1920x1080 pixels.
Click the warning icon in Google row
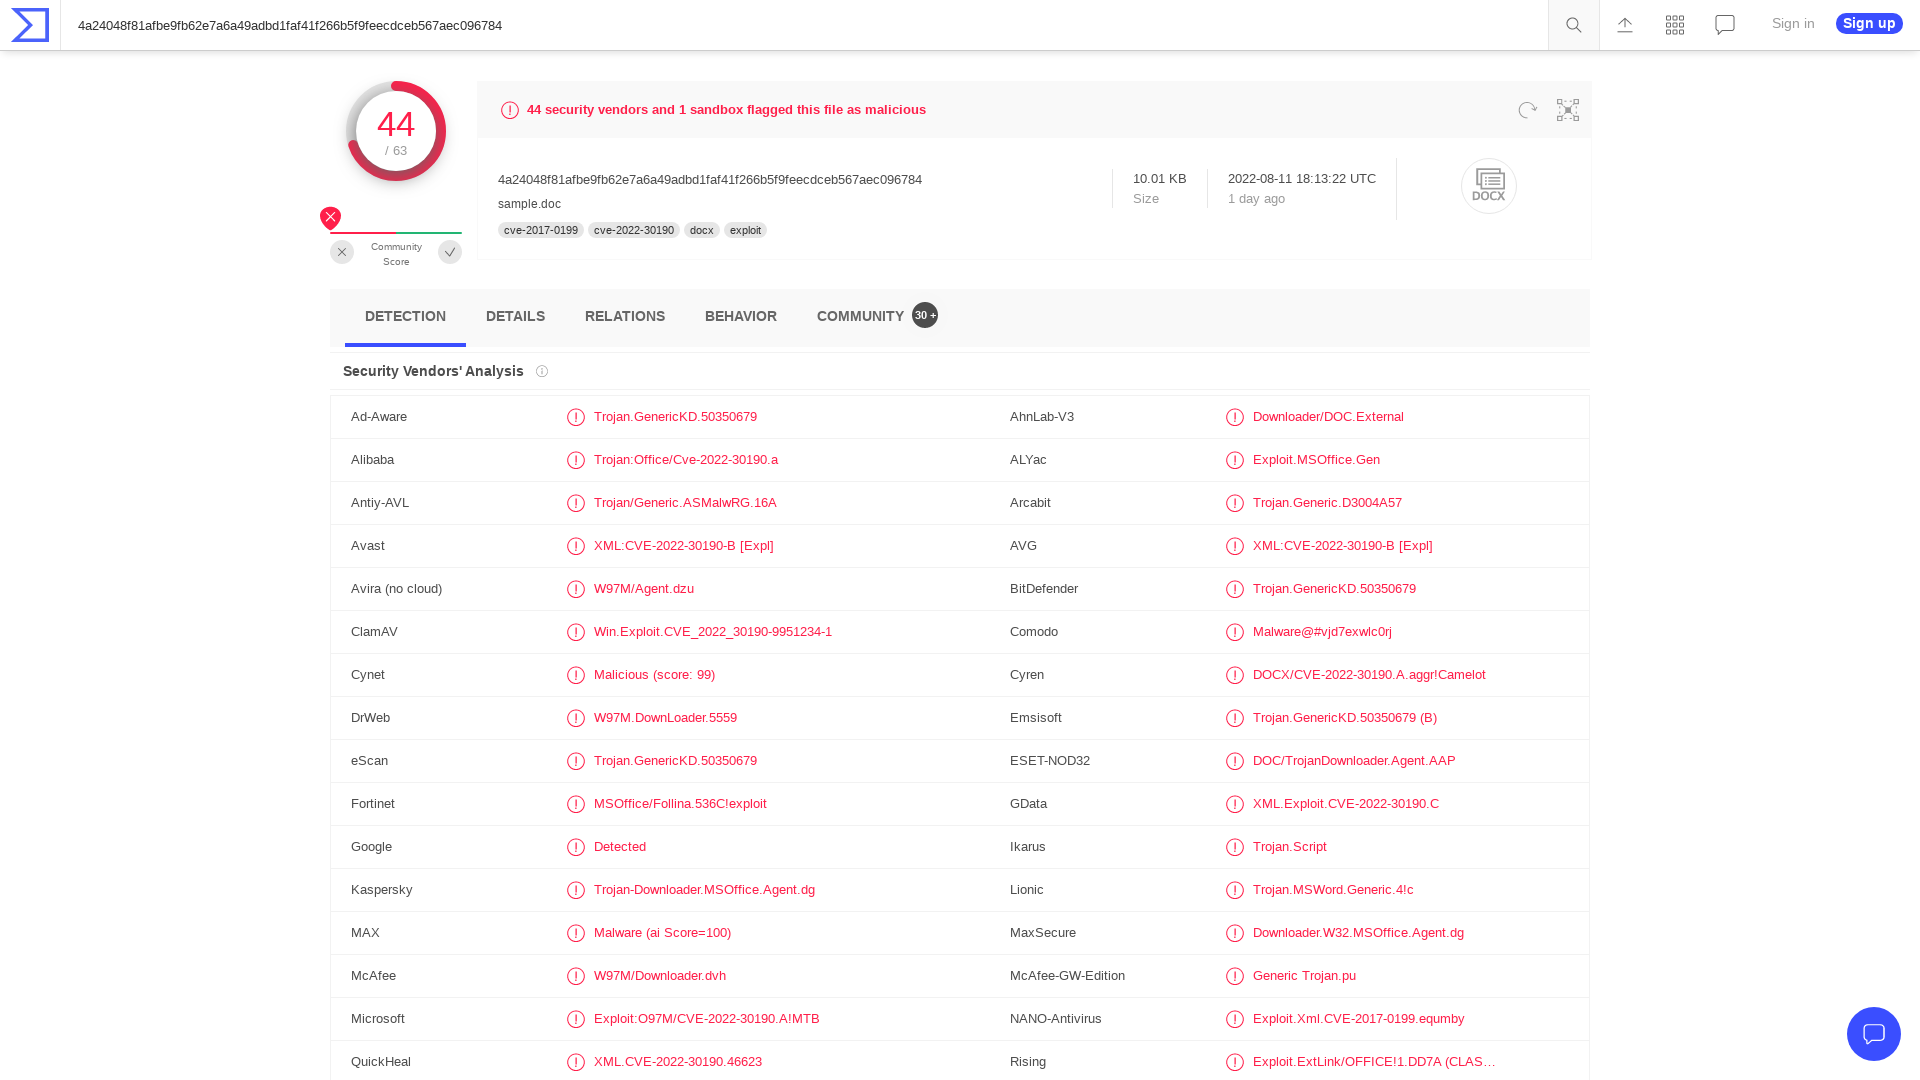click(576, 847)
